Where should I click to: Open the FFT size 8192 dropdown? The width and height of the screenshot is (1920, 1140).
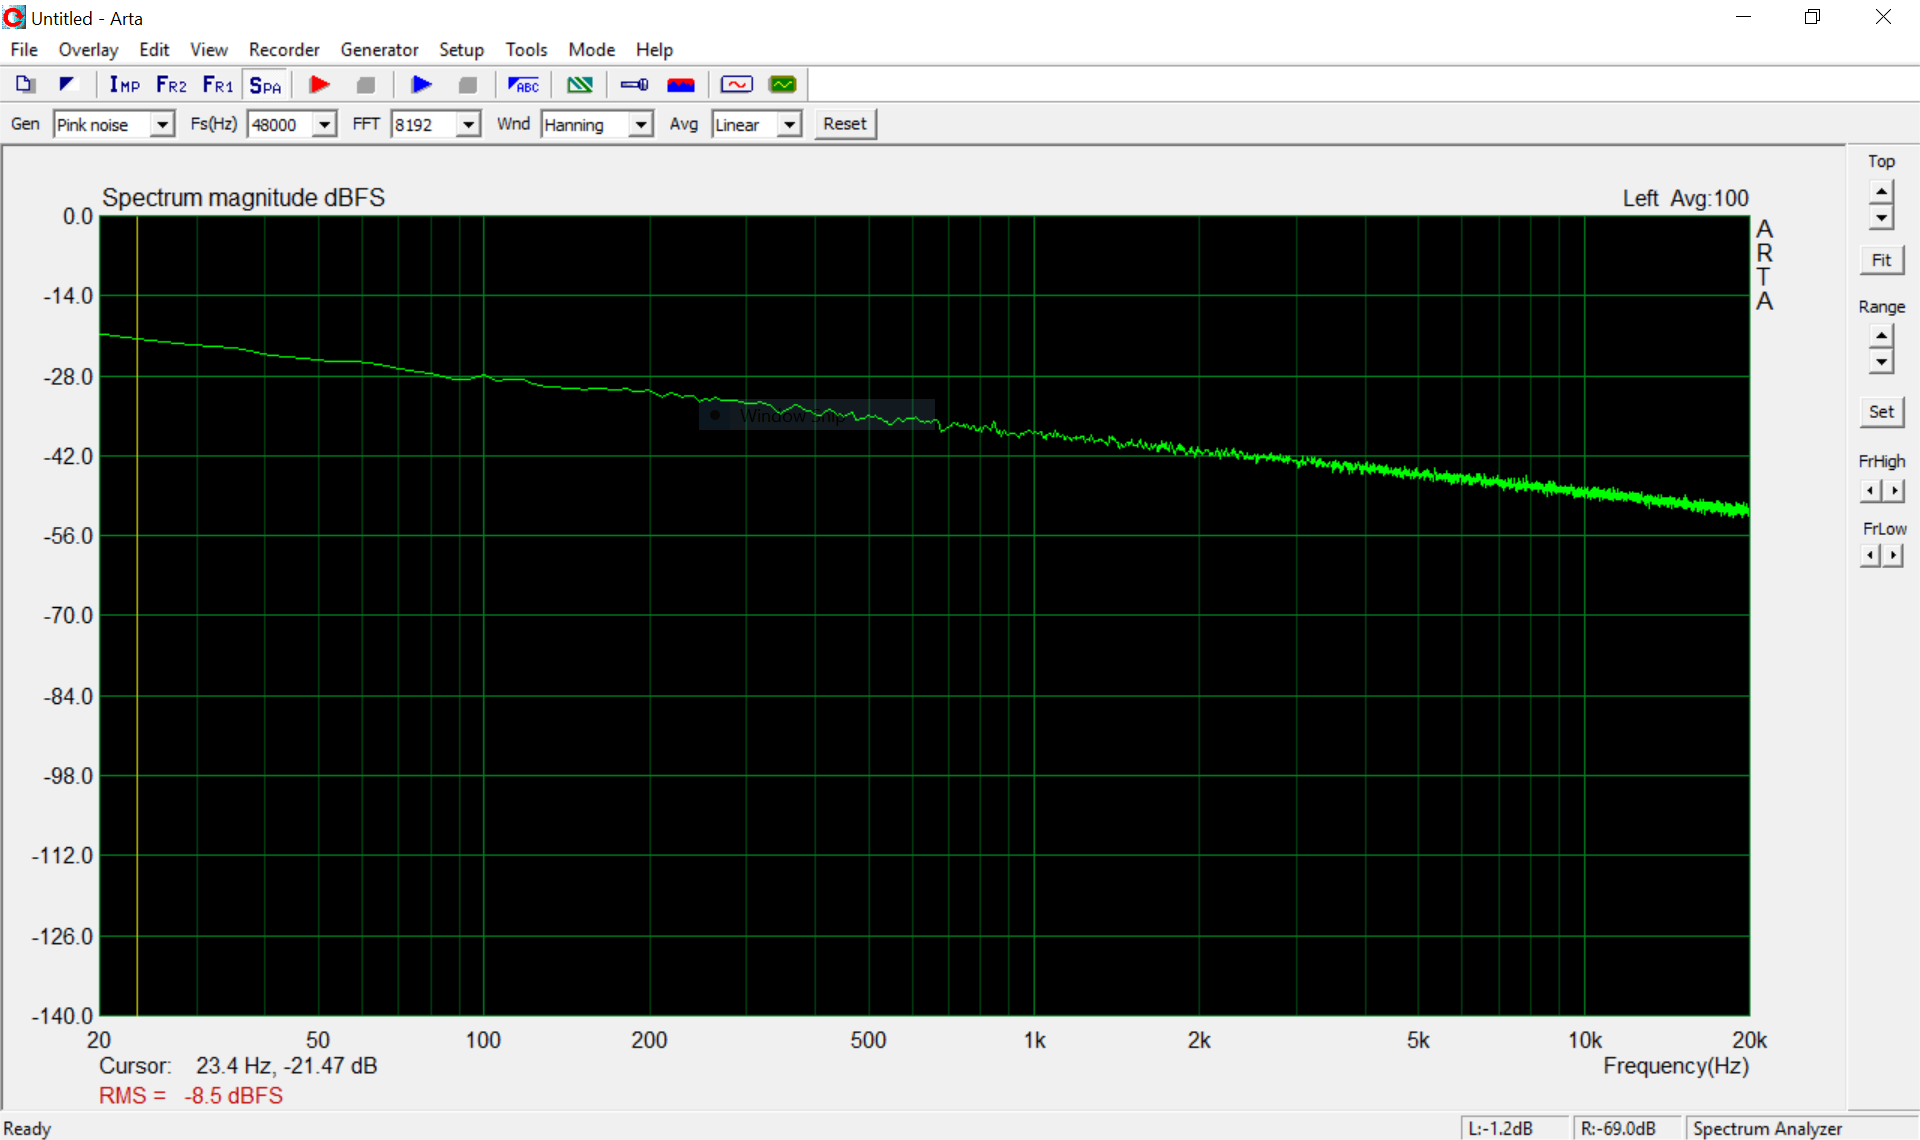pos(468,124)
